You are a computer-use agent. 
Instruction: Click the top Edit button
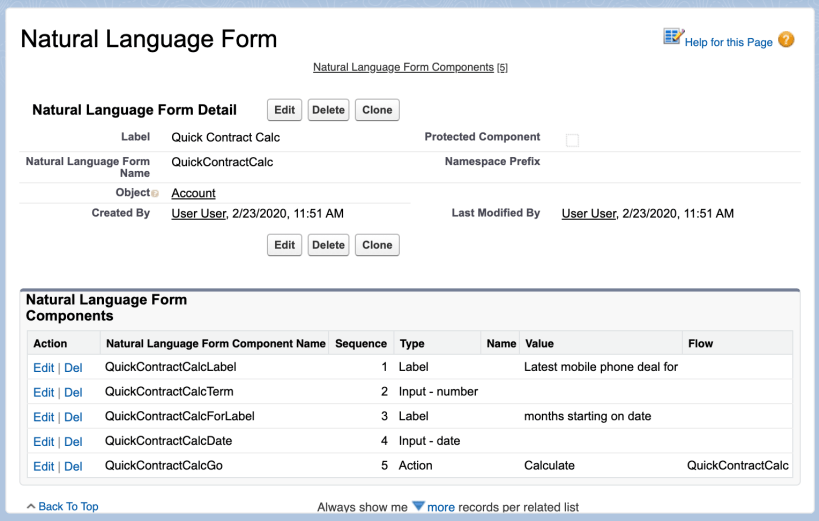[285, 110]
